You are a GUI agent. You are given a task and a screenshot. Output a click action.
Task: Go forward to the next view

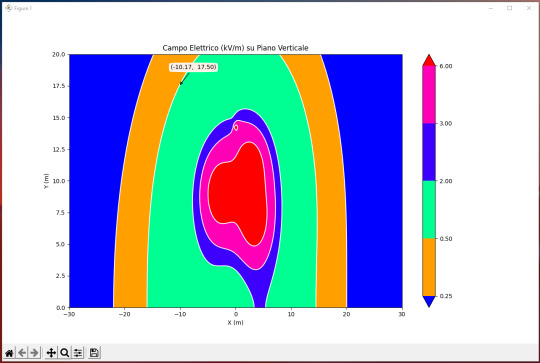(34, 353)
